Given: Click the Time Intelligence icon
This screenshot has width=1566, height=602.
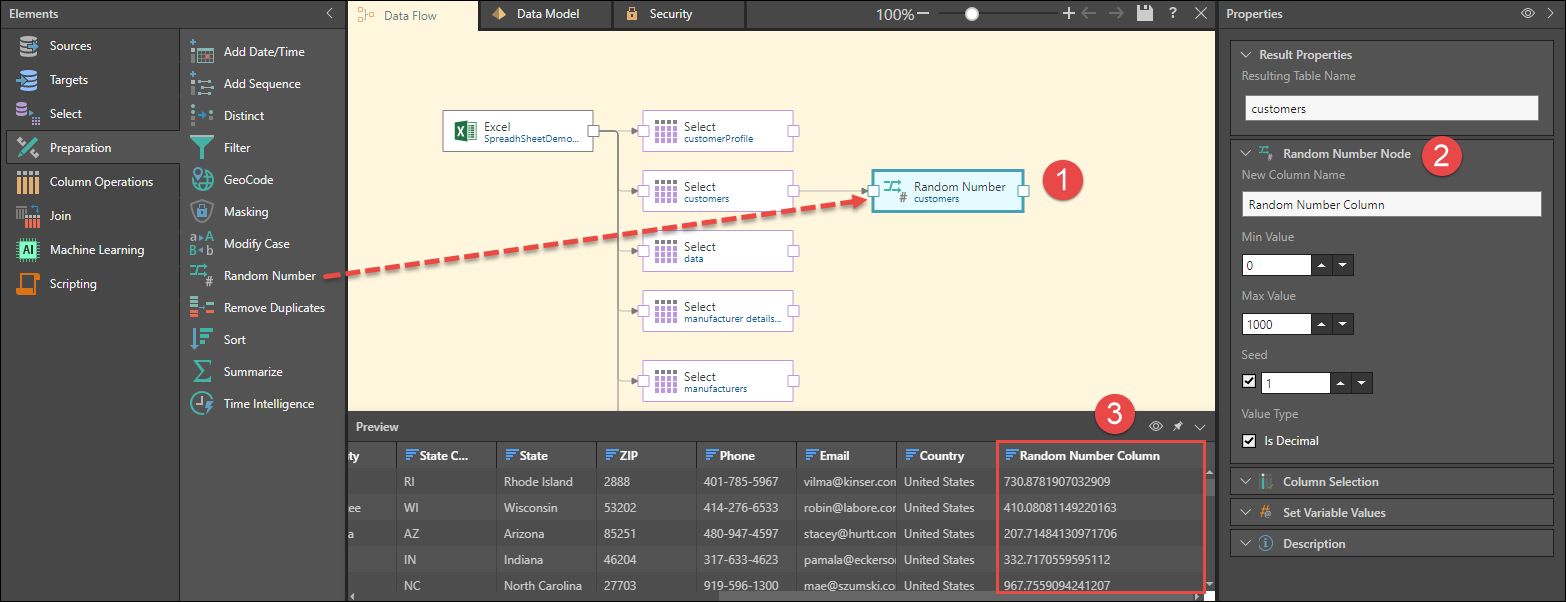Looking at the screenshot, I should pos(202,404).
